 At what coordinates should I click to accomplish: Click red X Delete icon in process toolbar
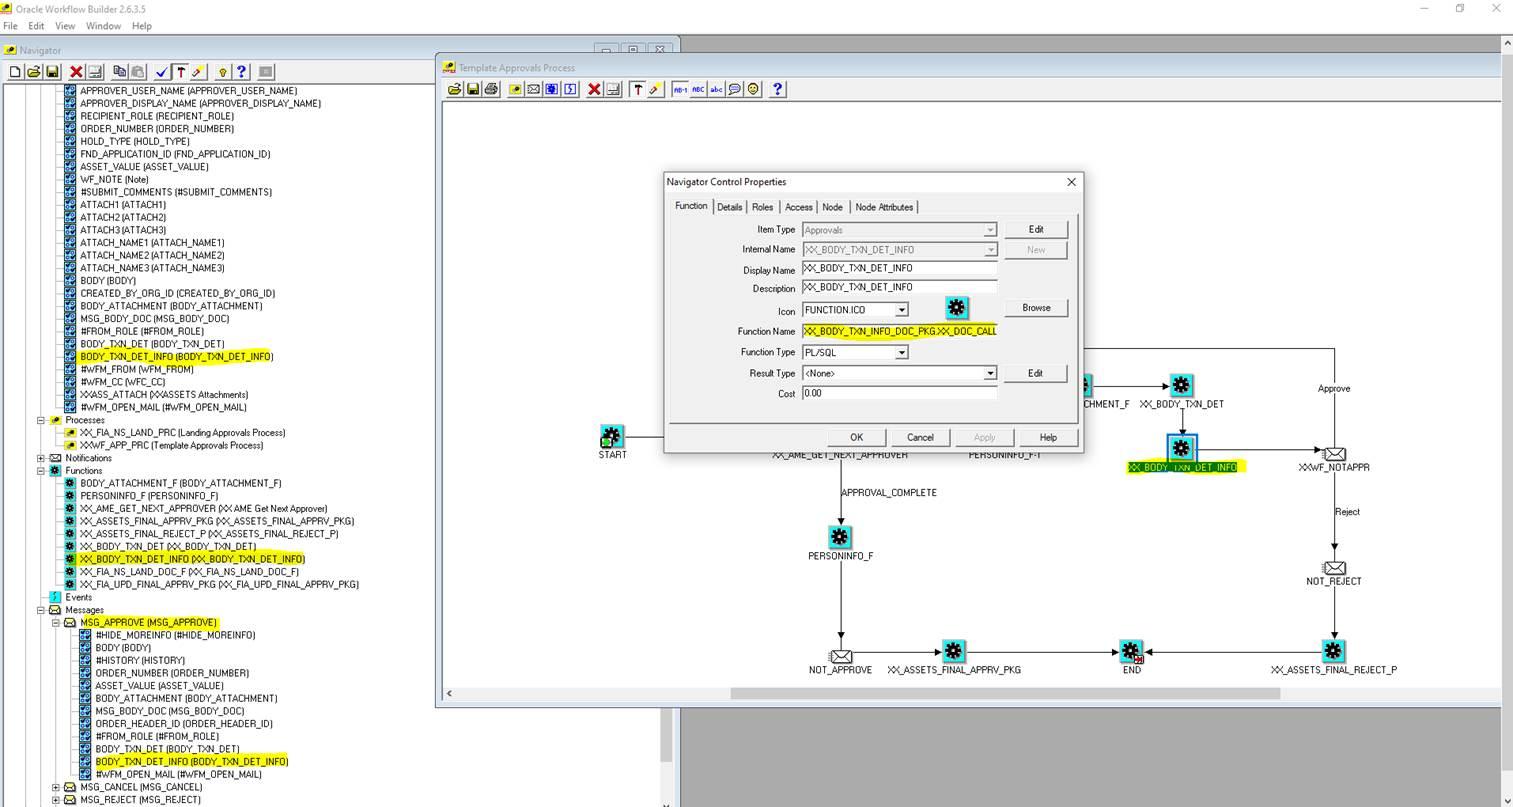click(x=594, y=89)
